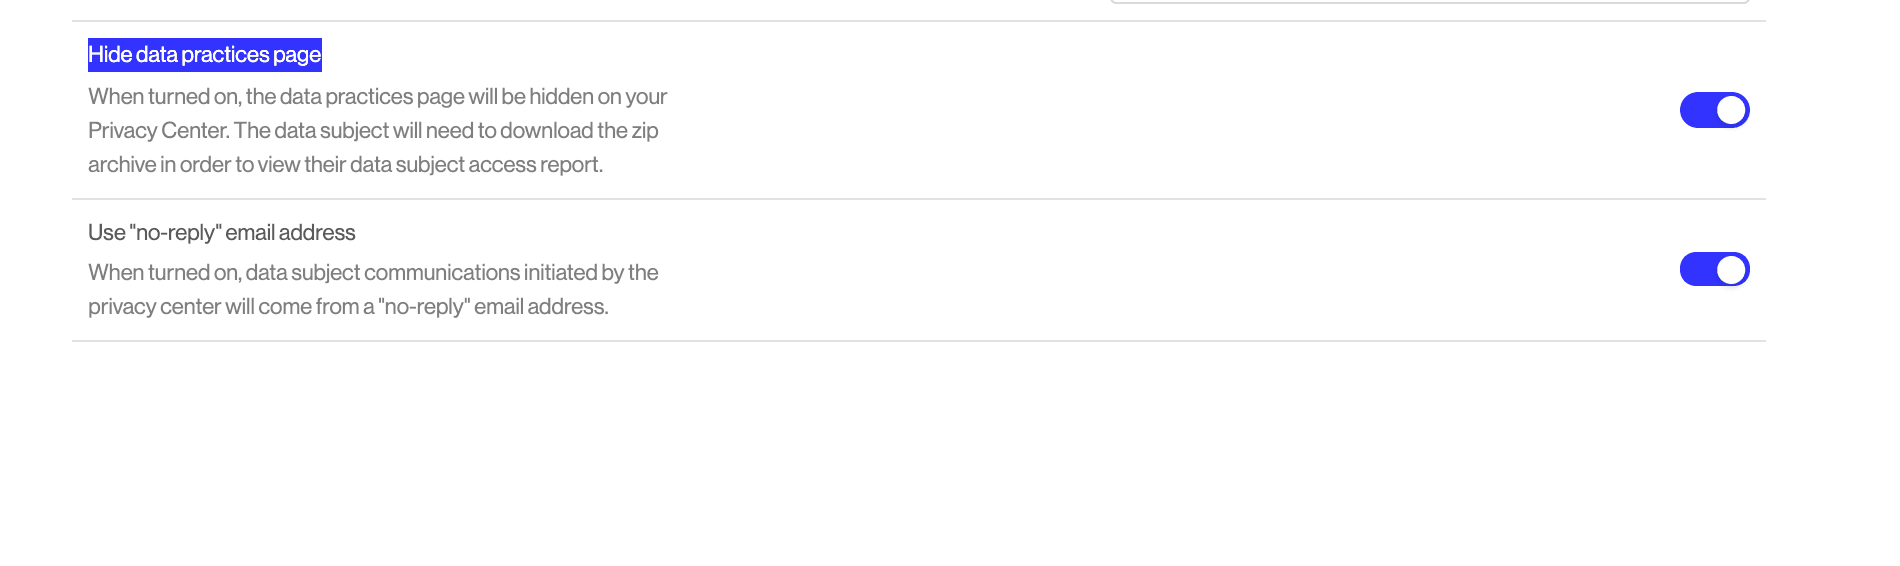Click the words "Privacy Center" in the description
Screen dimensions: 1900x566
tap(158, 131)
